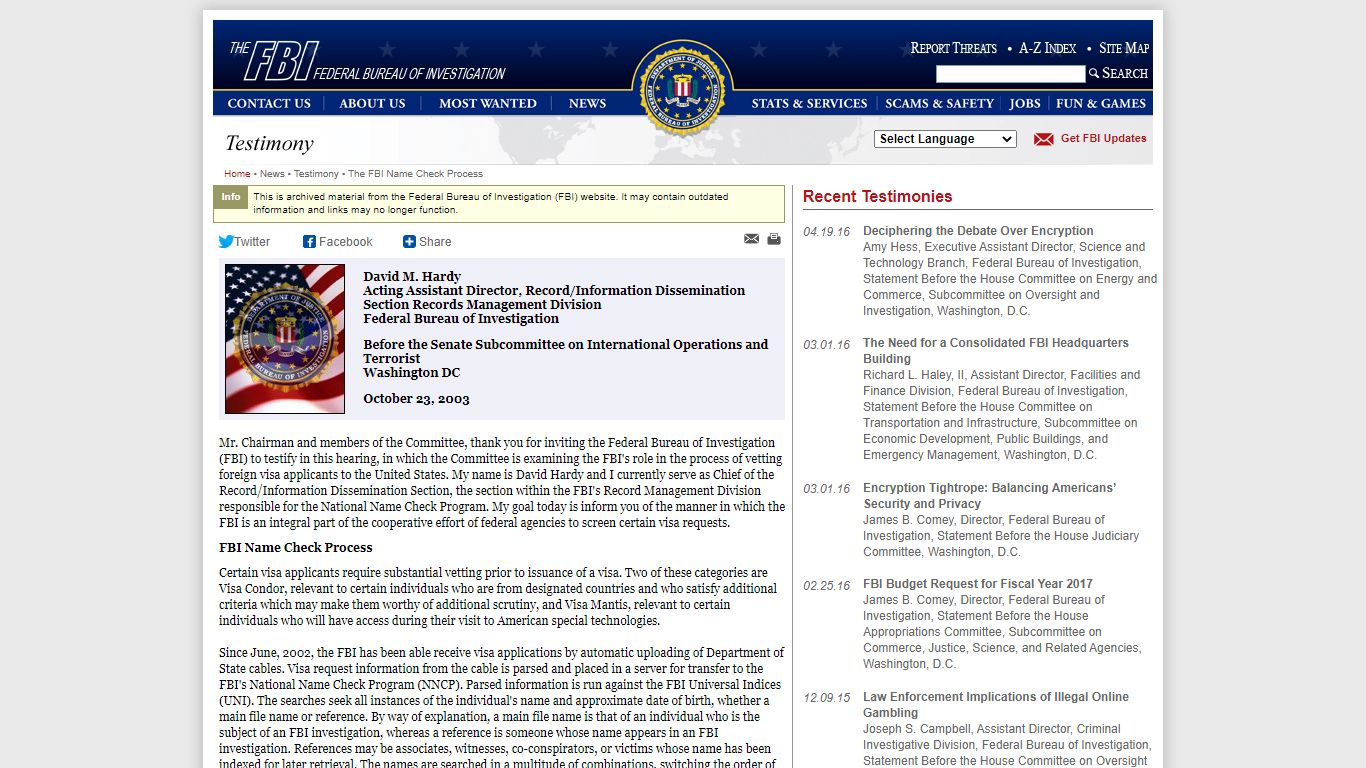Open FBI Budget Request for Fiscal Year 2017

pyautogui.click(x=978, y=584)
